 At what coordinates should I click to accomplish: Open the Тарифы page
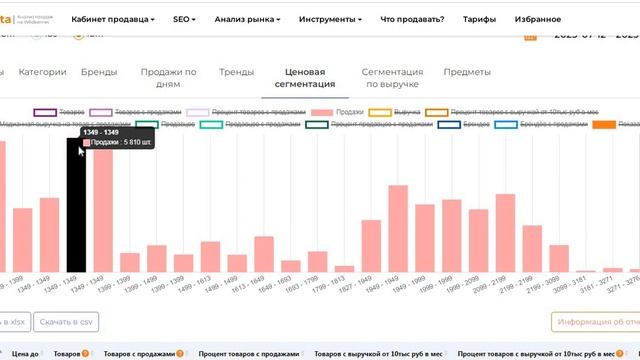coord(479,19)
